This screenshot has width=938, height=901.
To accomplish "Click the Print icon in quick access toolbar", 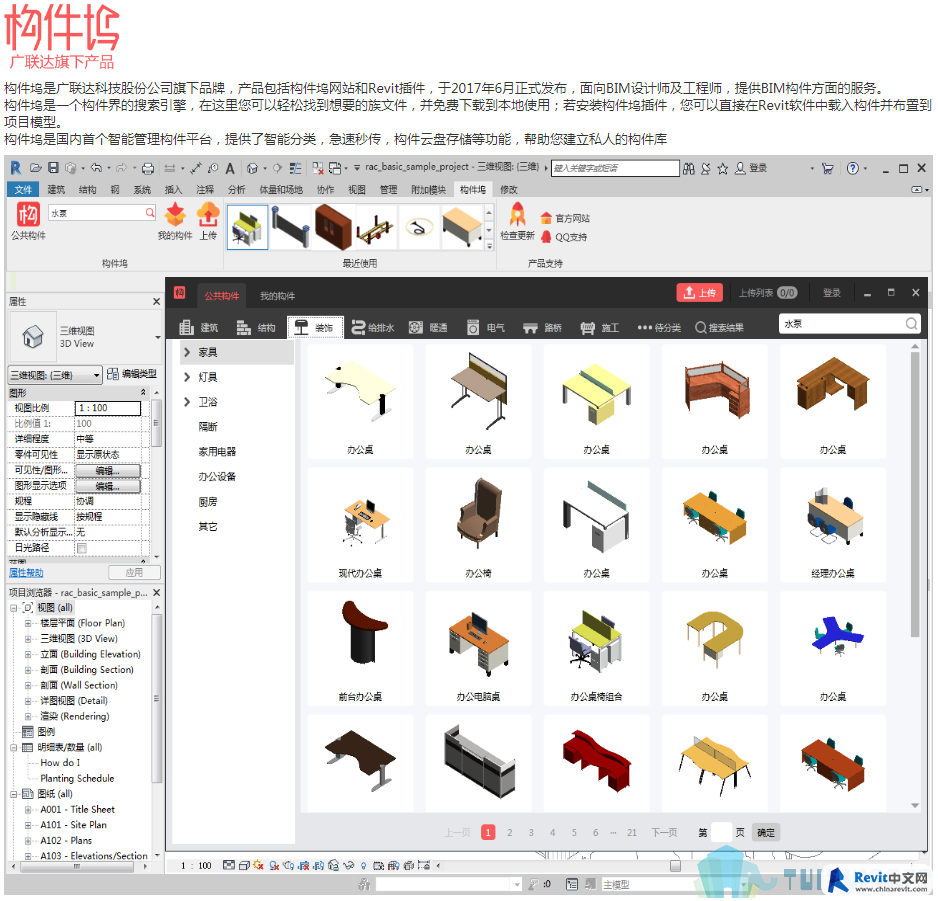I will pos(148,169).
